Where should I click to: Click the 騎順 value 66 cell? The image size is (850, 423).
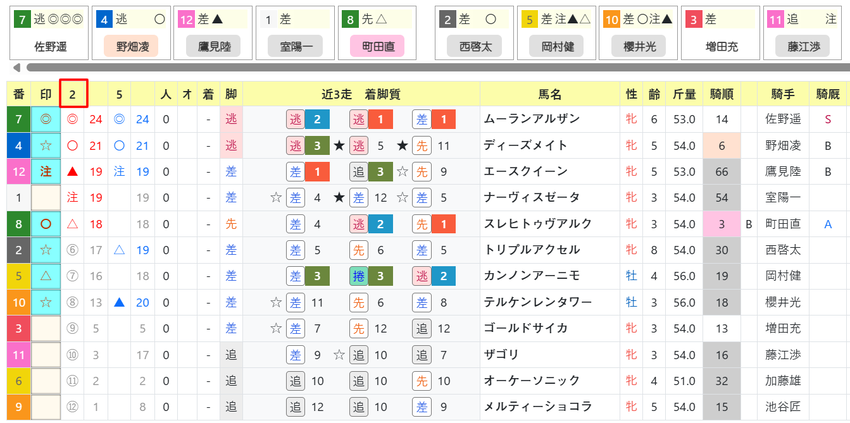pyautogui.click(x=722, y=171)
